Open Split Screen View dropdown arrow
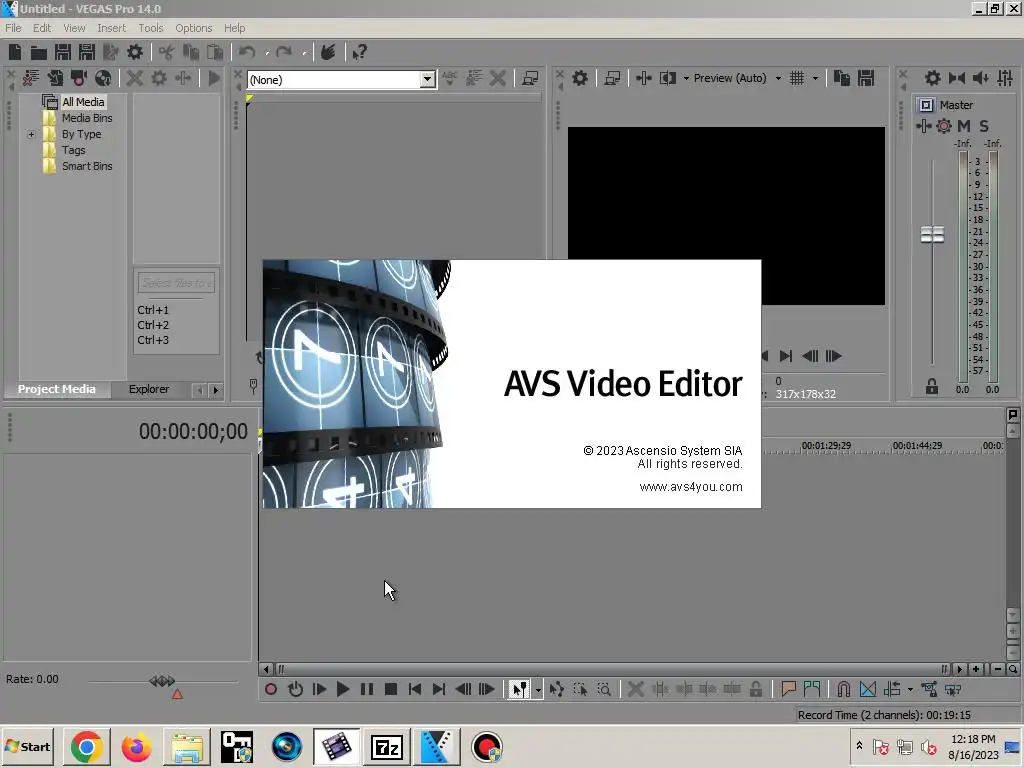Screen dimensions: 1024x768 686,78
